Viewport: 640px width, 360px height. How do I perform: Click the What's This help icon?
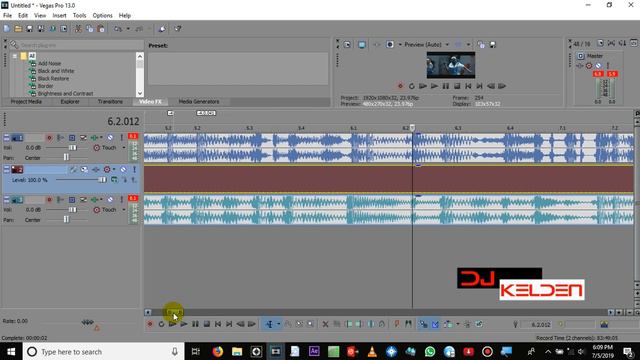[x=178, y=29]
